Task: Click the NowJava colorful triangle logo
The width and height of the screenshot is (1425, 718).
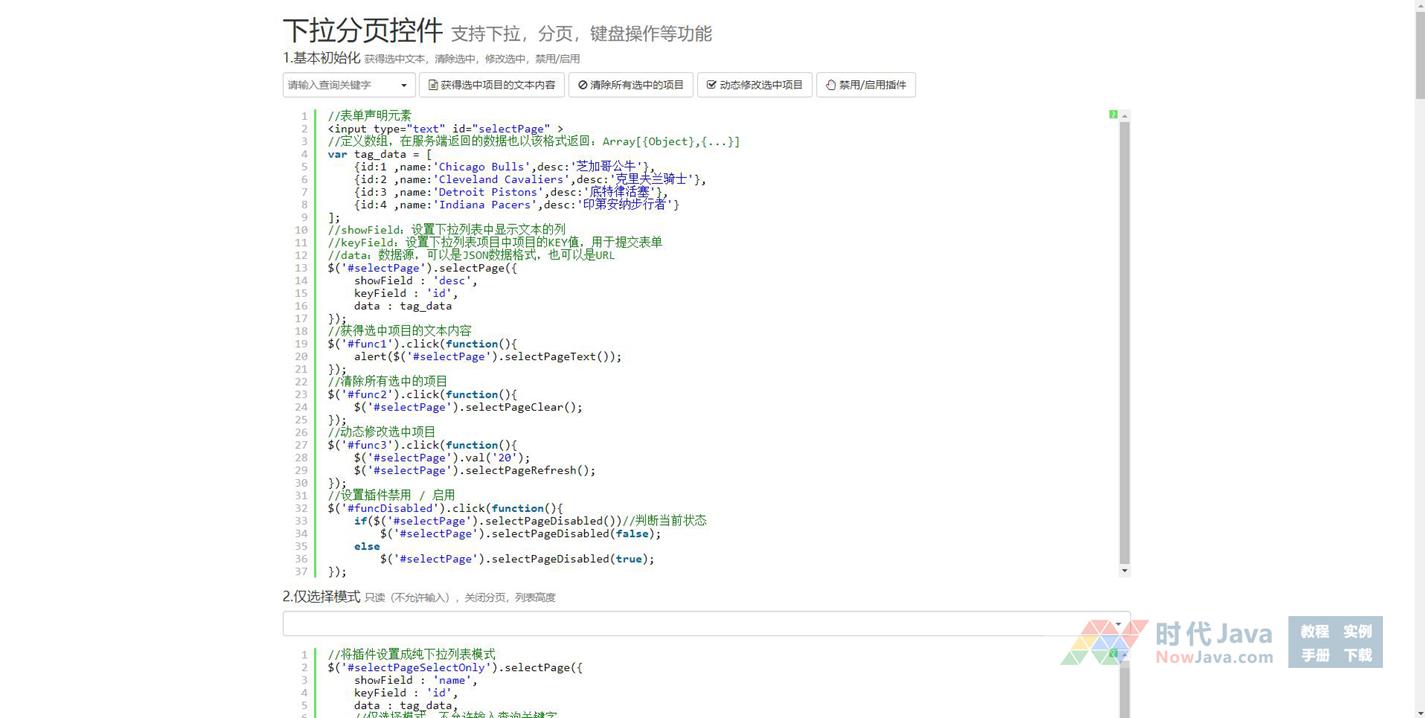Action: (x=1103, y=642)
